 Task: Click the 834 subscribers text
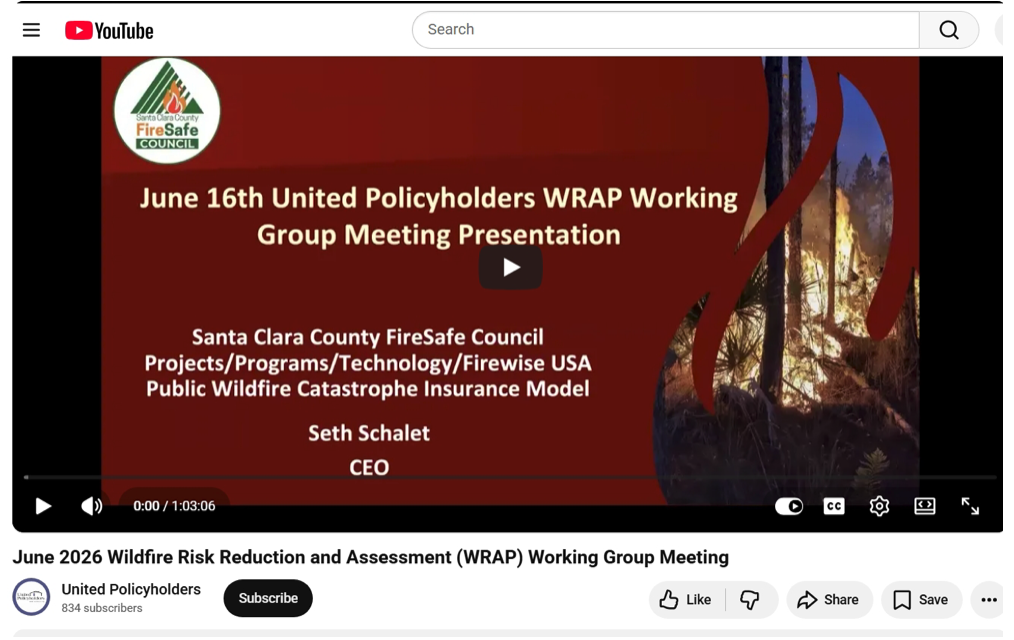pos(102,608)
